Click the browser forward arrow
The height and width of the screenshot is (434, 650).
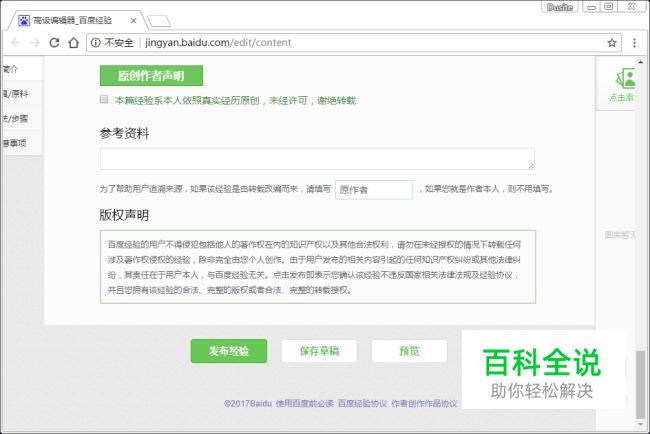pyautogui.click(x=35, y=43)
